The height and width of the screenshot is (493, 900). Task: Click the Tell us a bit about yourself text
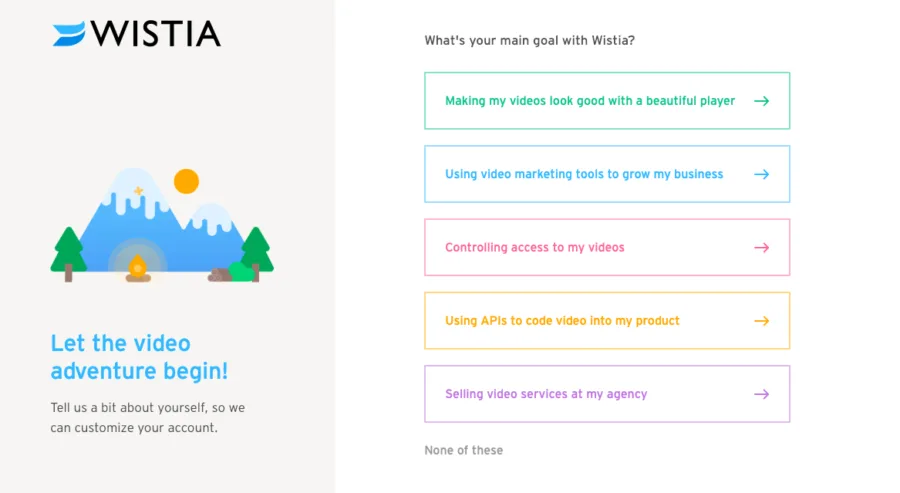(148, 418)
